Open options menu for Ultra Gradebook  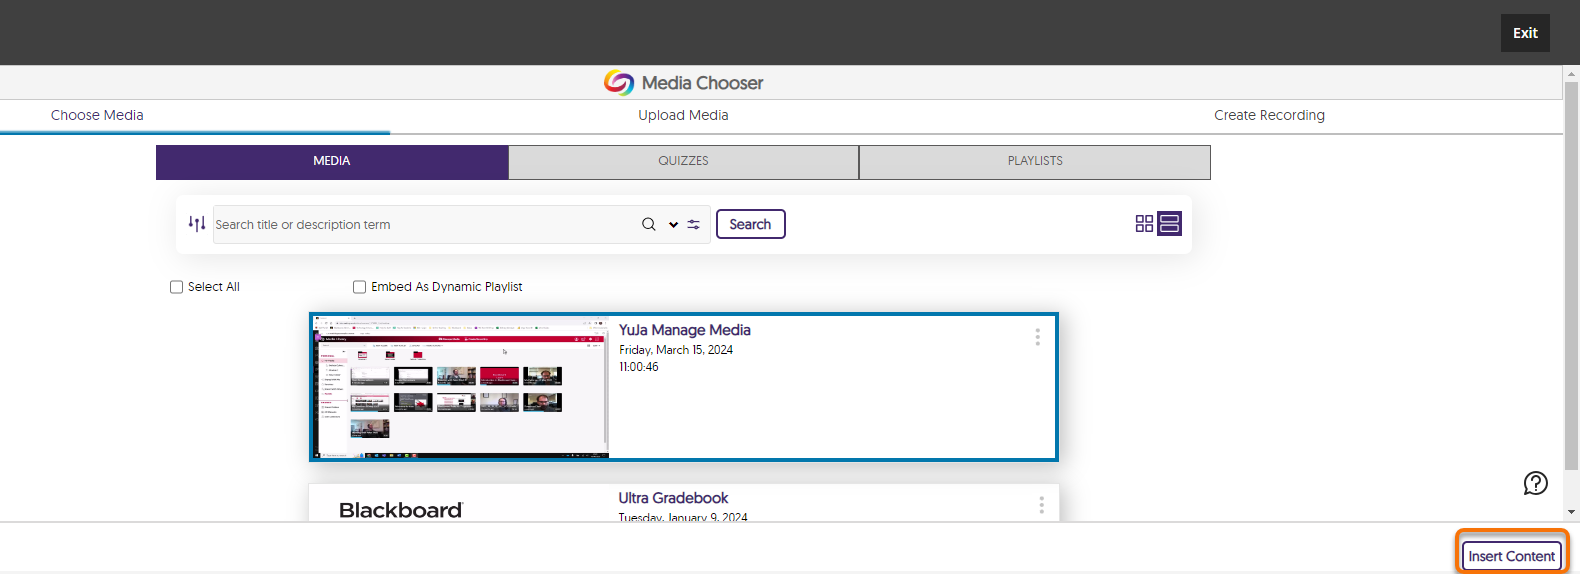1041,505
